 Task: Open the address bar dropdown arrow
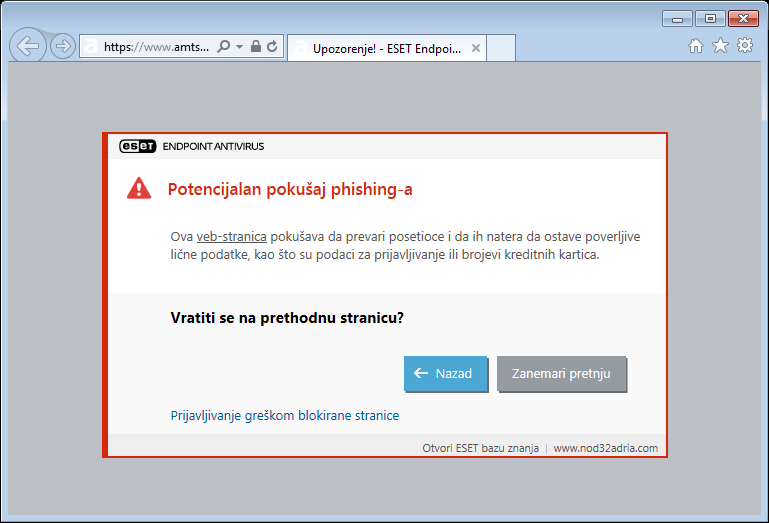coord(239,47)
